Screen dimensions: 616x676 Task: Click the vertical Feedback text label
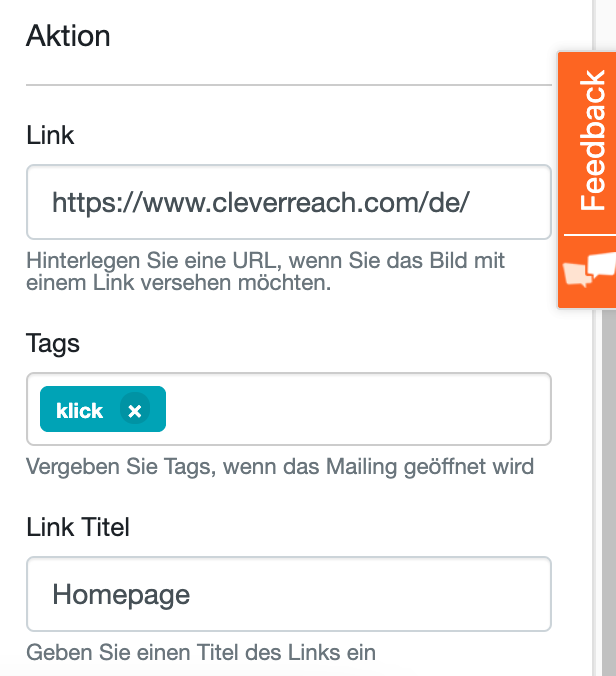pos(592,140)
